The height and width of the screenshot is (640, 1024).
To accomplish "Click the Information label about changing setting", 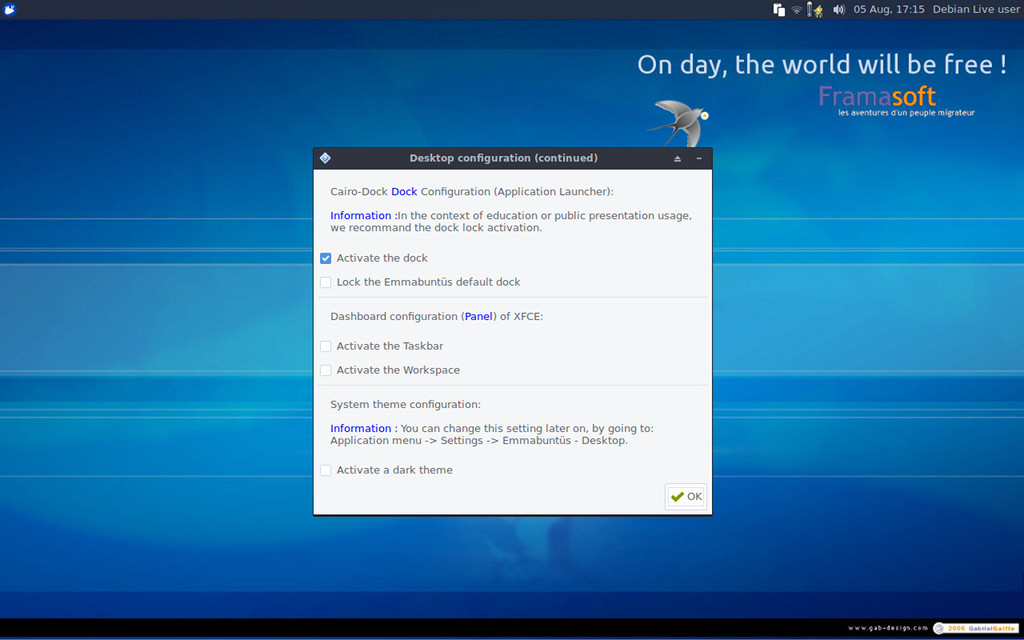I will pyautogui.click(x=364, y=429).
